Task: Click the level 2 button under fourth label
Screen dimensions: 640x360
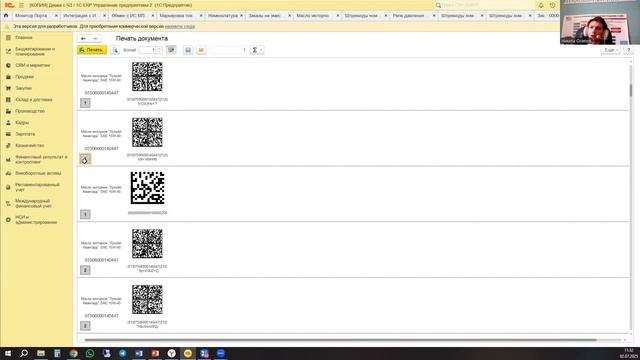Action: [85, 270]
